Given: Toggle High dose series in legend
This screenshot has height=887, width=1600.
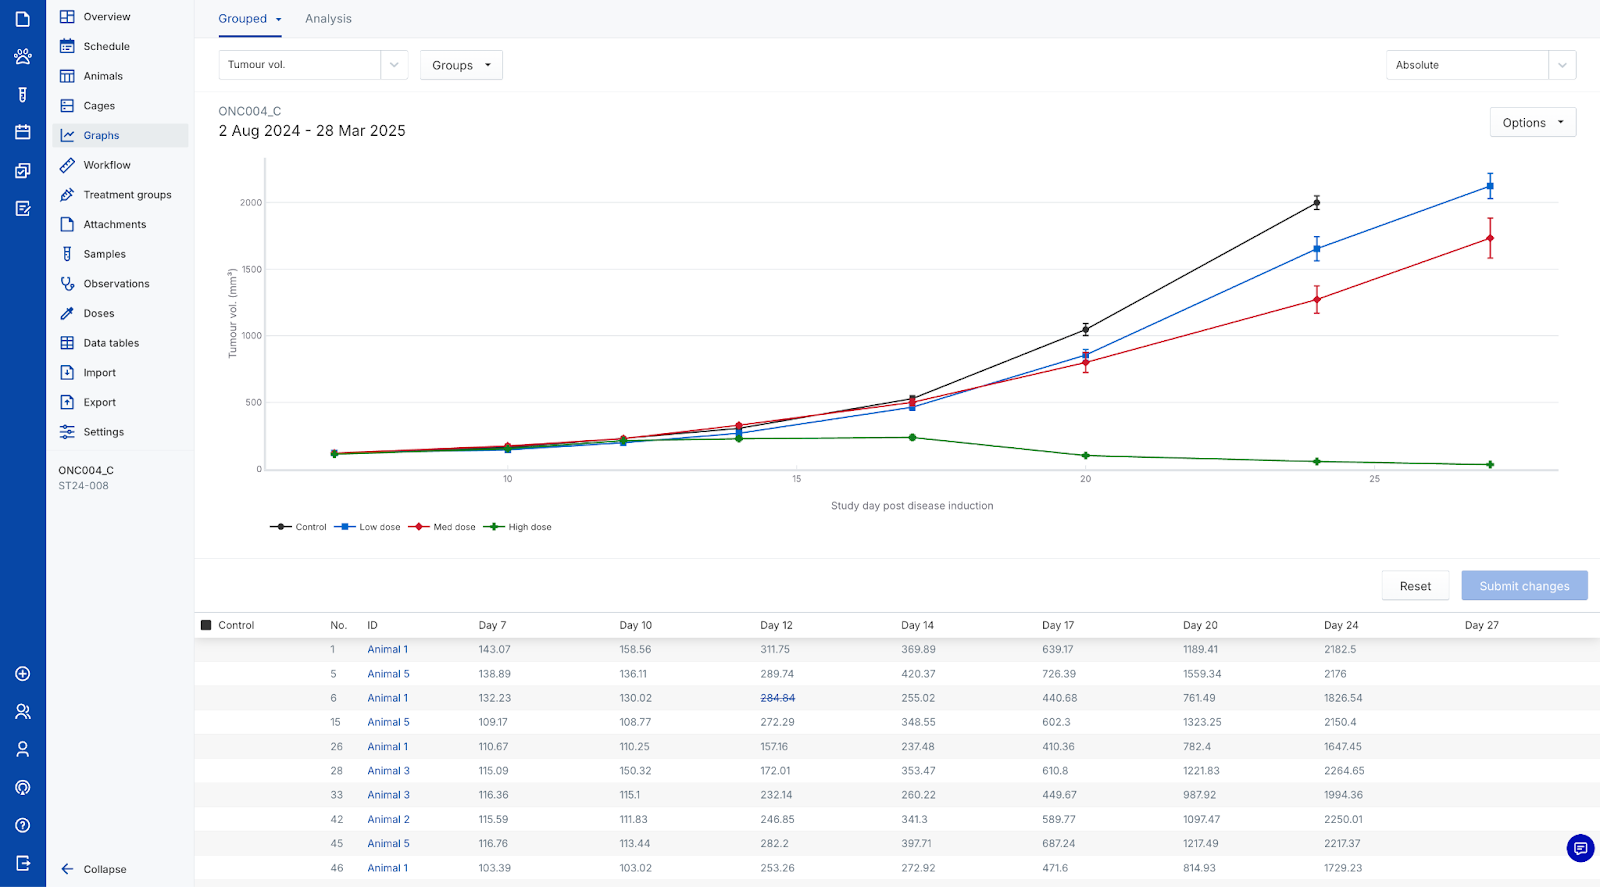Looking at the screenshot, I should pyautogui.click(x=517, y=527).
